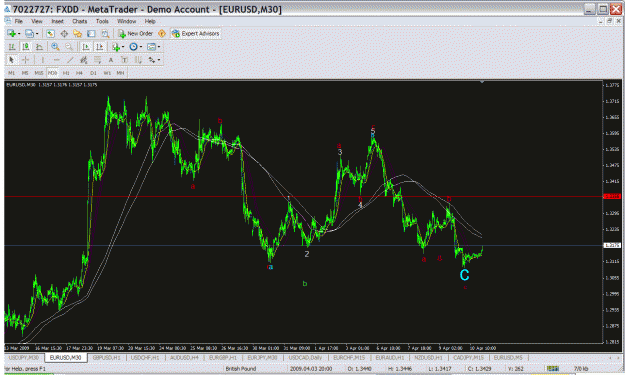
Task: Click the Templates icon
Action: click(151, 47)
